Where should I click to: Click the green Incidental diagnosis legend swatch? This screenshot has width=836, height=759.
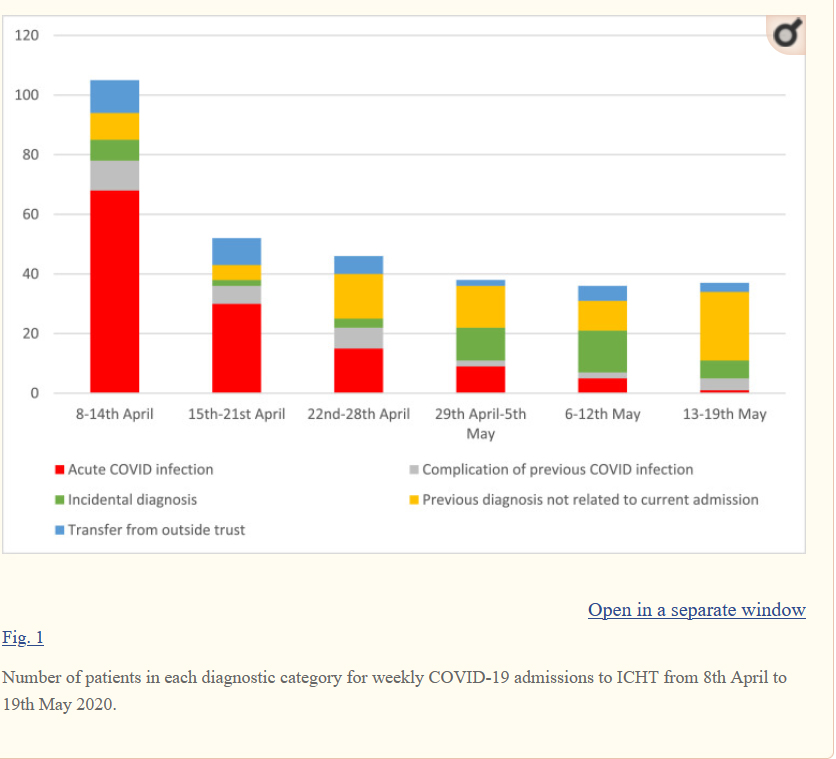[60, 500]
